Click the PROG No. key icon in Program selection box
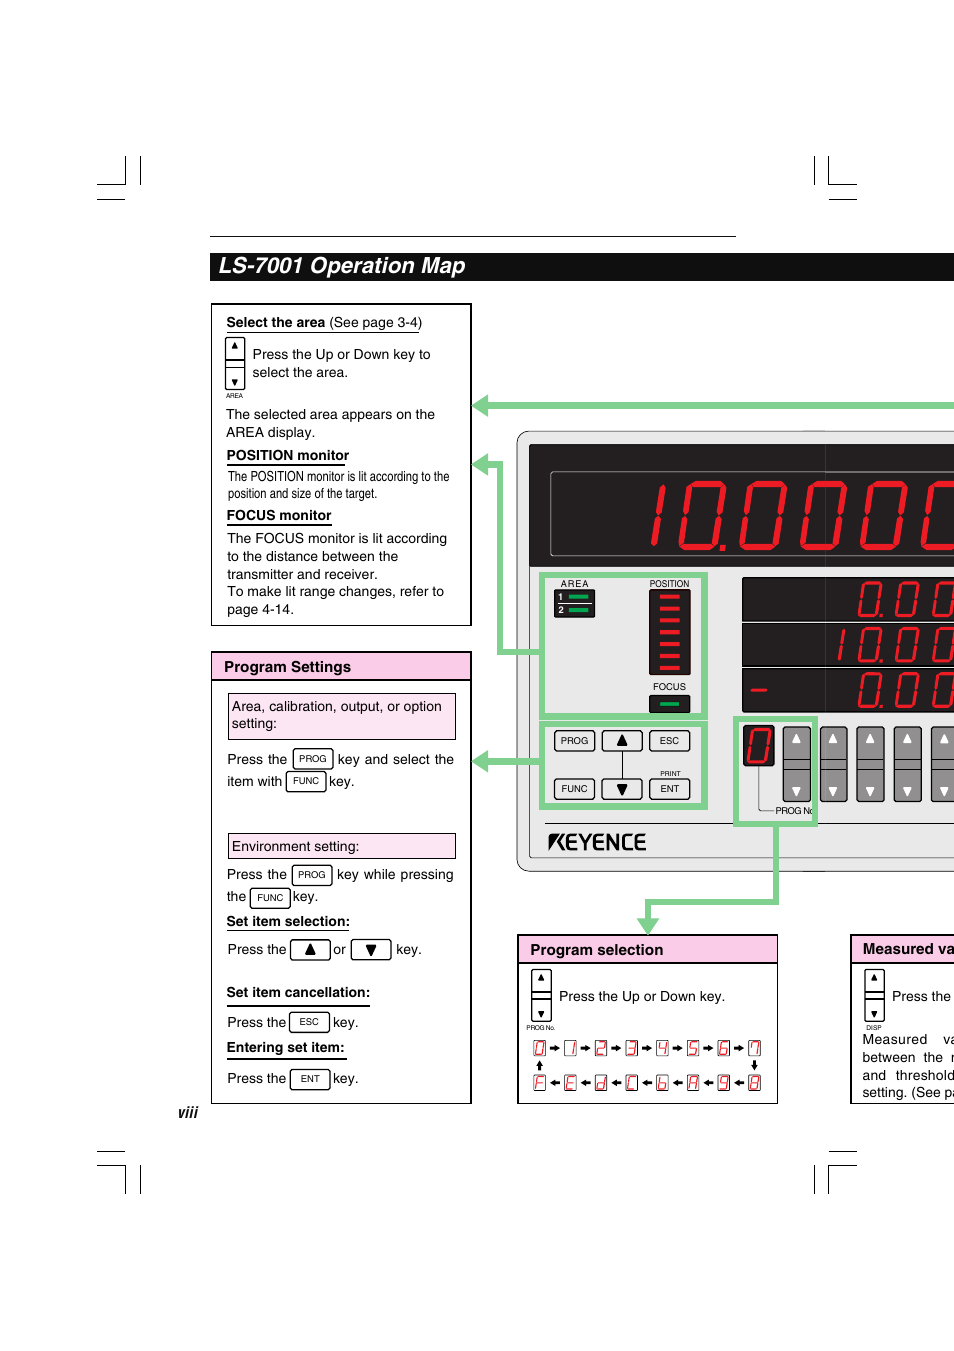The width and height of the screenshot is (954, 1351). coord(541,995)
